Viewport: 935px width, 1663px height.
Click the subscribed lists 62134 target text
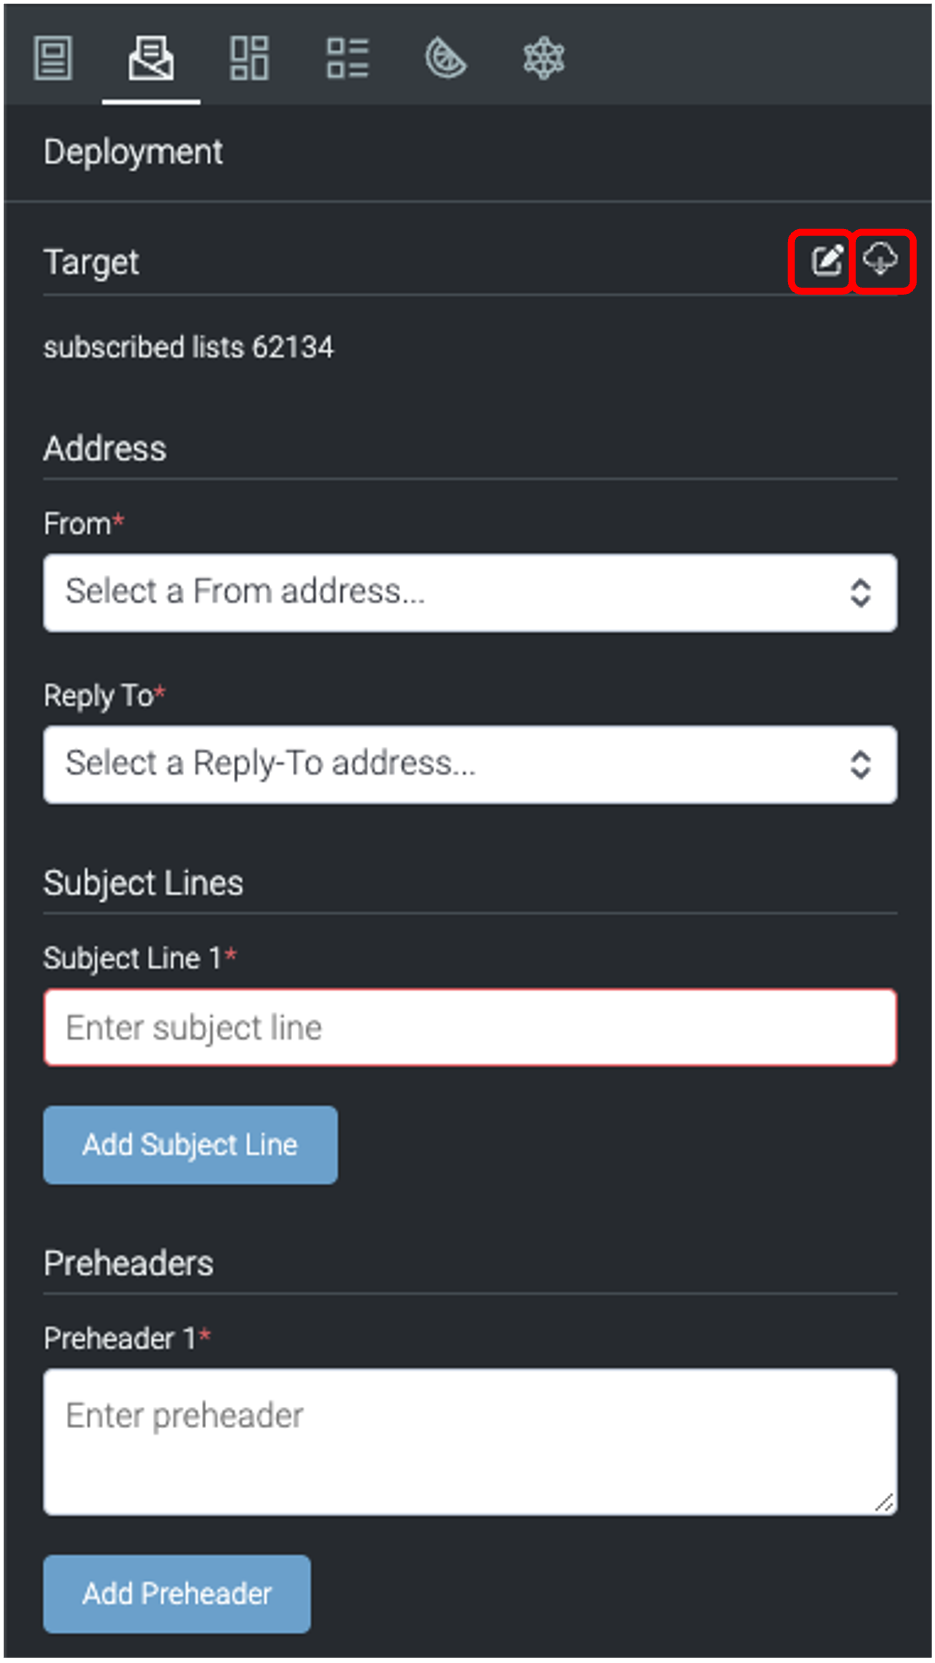pyautogui.click(x=189, y=348)
